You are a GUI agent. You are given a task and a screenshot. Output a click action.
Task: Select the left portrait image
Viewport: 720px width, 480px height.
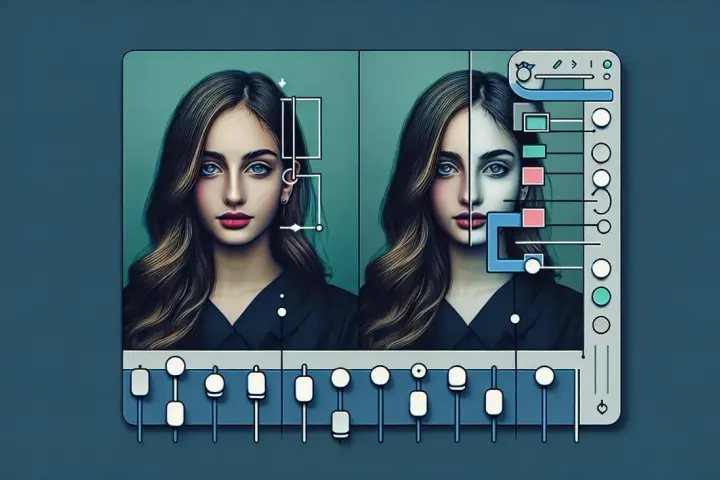pos(241,200)
